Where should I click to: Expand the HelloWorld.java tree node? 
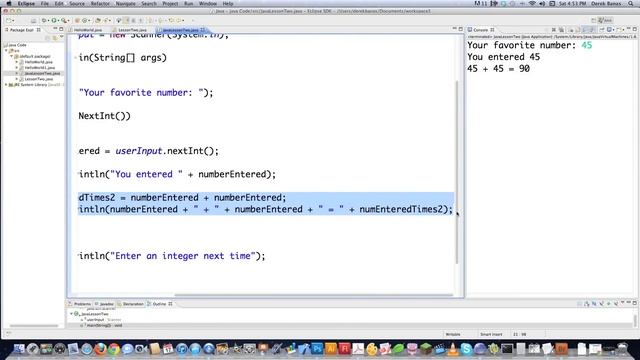(x=17, y=62)
